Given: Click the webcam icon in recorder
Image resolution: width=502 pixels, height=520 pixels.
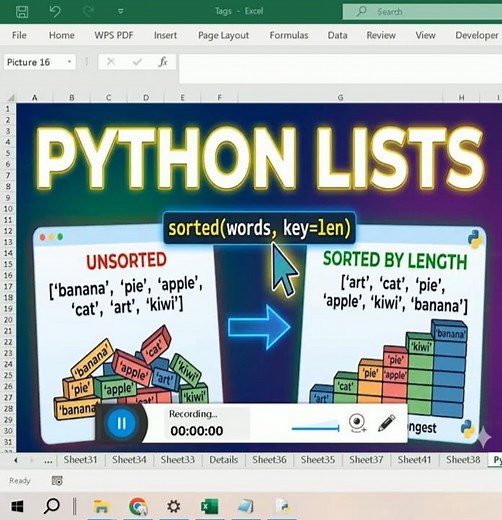Looking at the screenshot, I should coord(357,423).
